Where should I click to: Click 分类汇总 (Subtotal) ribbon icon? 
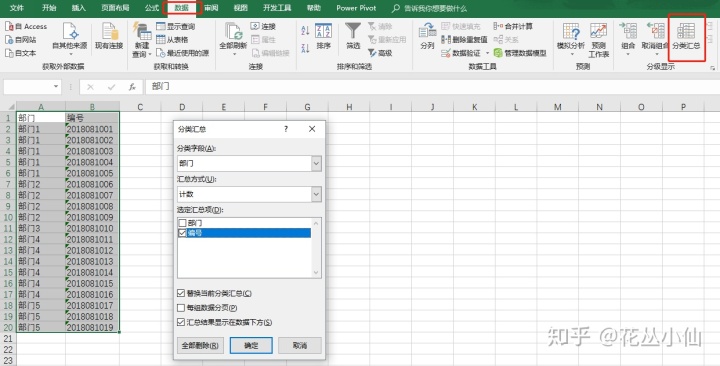686,31
